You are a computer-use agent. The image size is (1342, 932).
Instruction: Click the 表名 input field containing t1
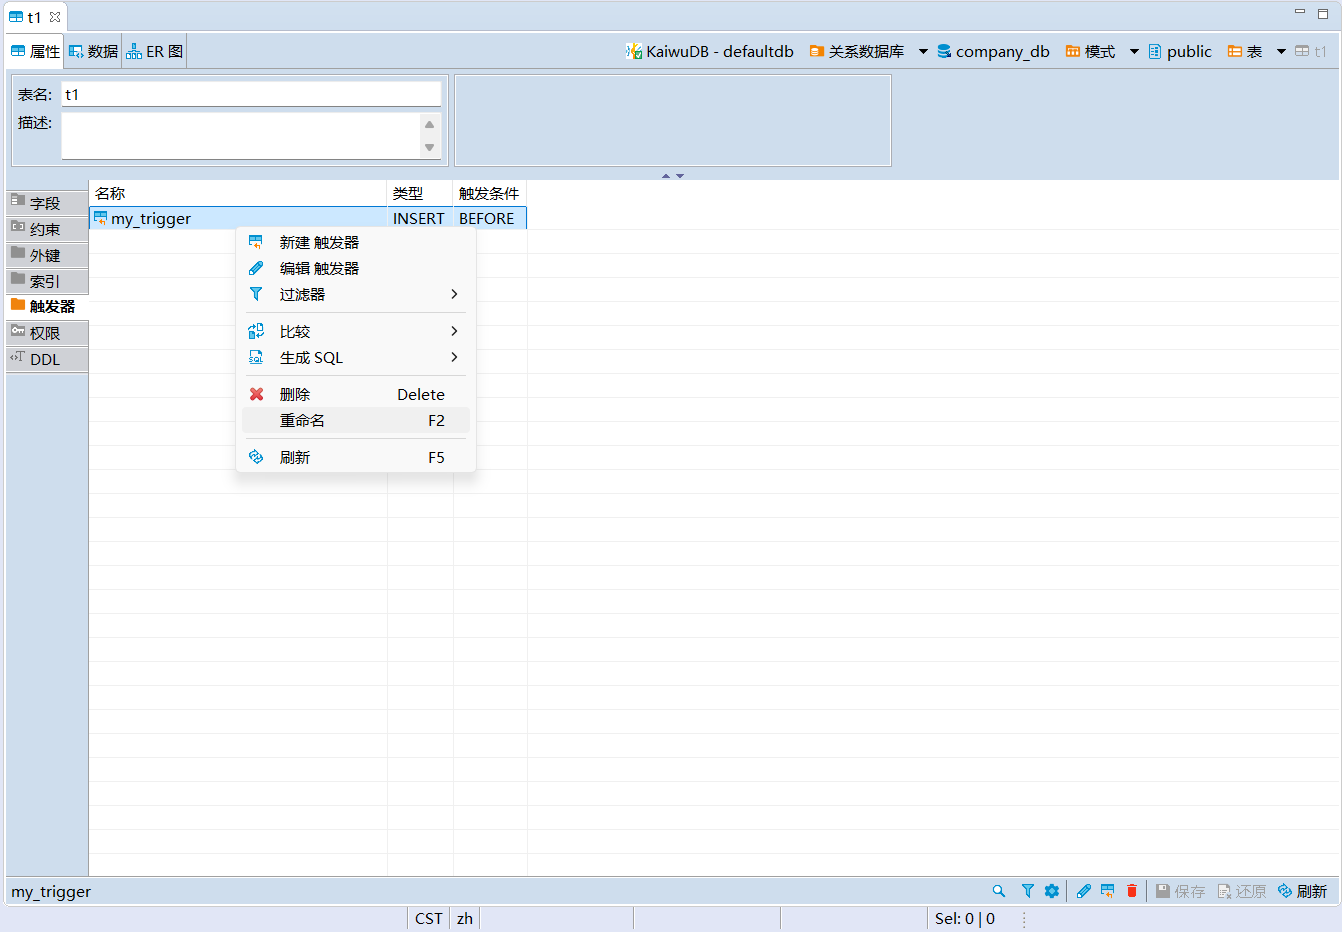250,94
